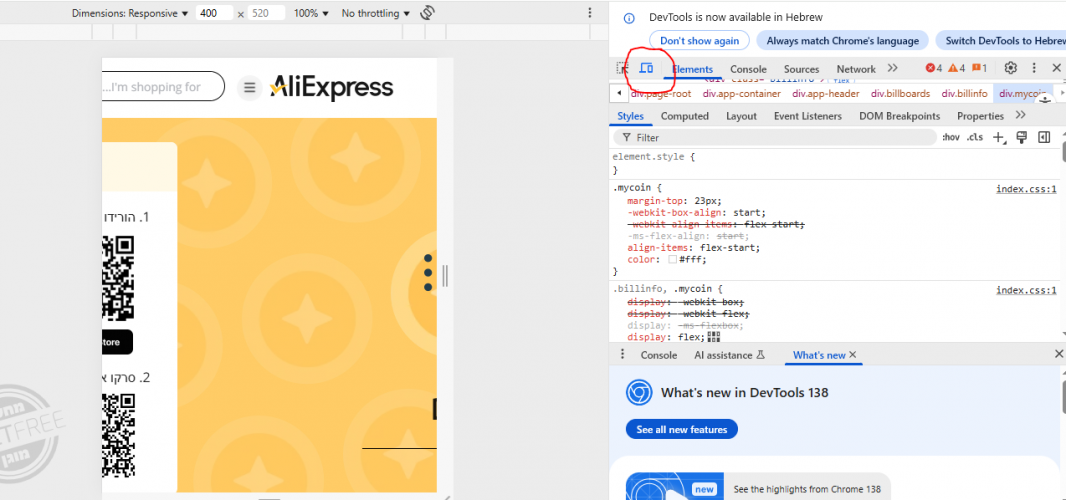Image resolution: width=1066 pixels, height=500 pixels.
Task: Toggle the .hov element state panel
Action: [950, 137]
